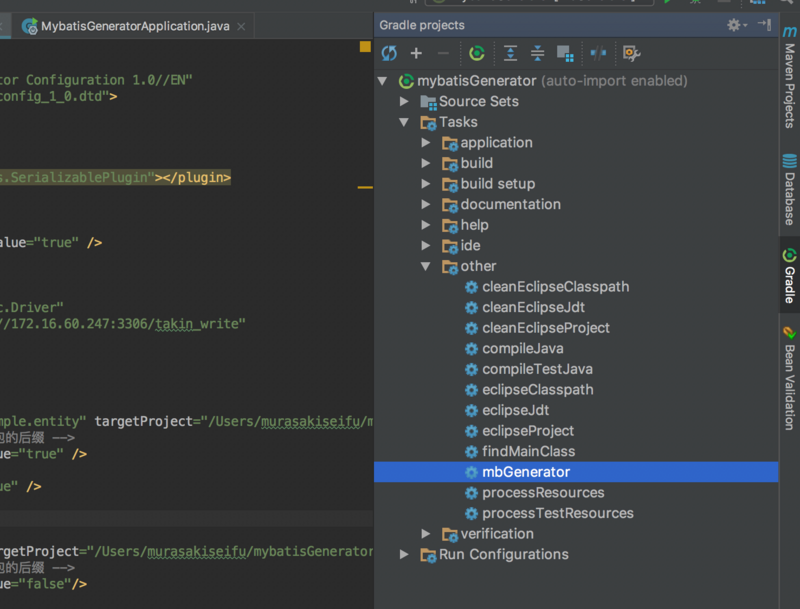
Task: Open the Maven Projects side tab
Action: coord(789,77)
